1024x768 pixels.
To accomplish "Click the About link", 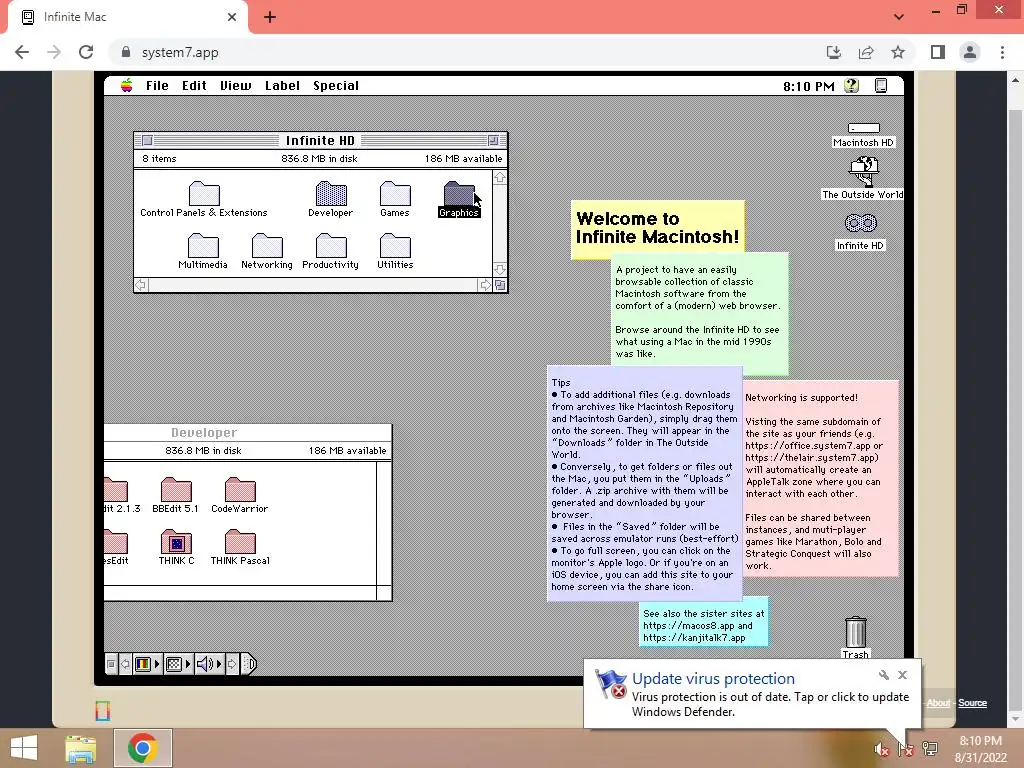I will pyautogui.click(x=938, y=703).
